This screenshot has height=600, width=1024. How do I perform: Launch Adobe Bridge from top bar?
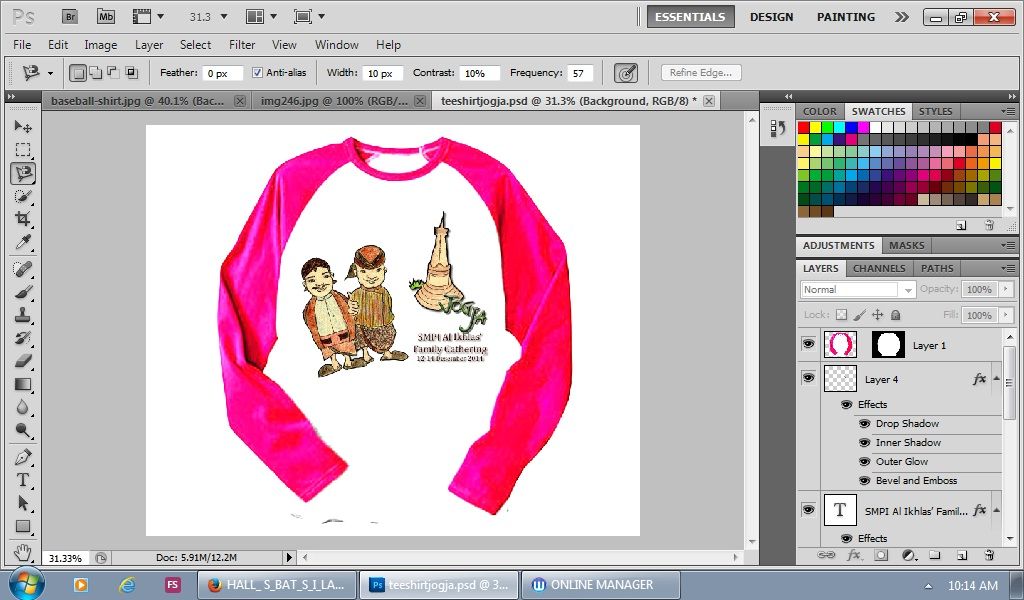tap(69, 17)
